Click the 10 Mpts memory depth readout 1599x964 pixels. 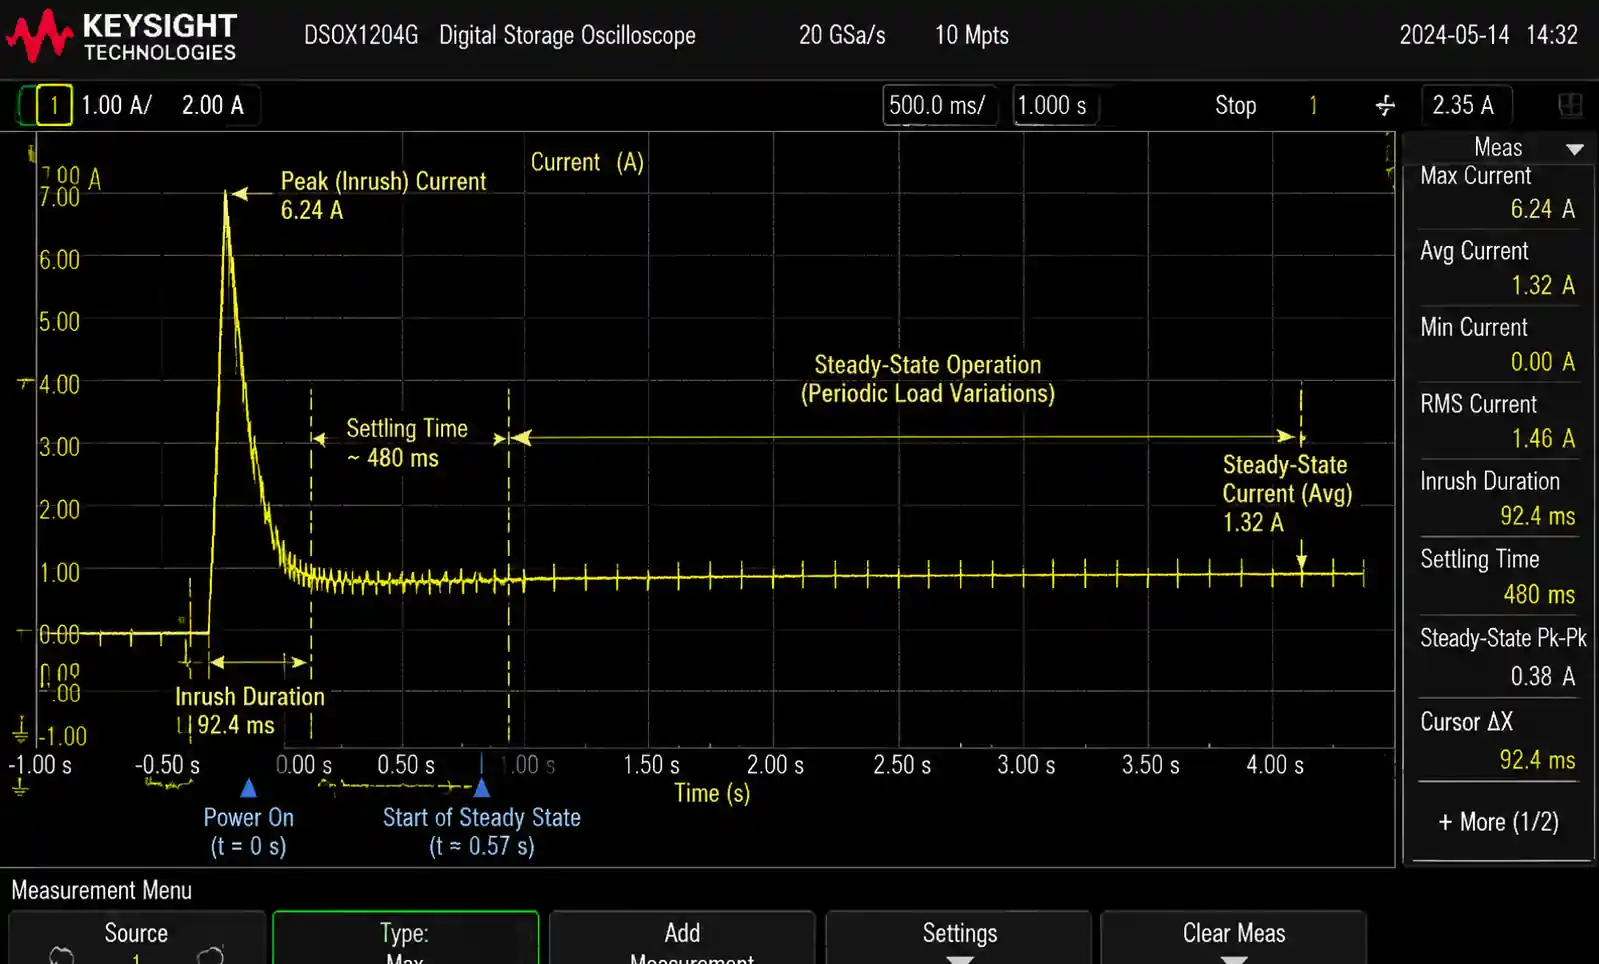click(x=971, y=35)
